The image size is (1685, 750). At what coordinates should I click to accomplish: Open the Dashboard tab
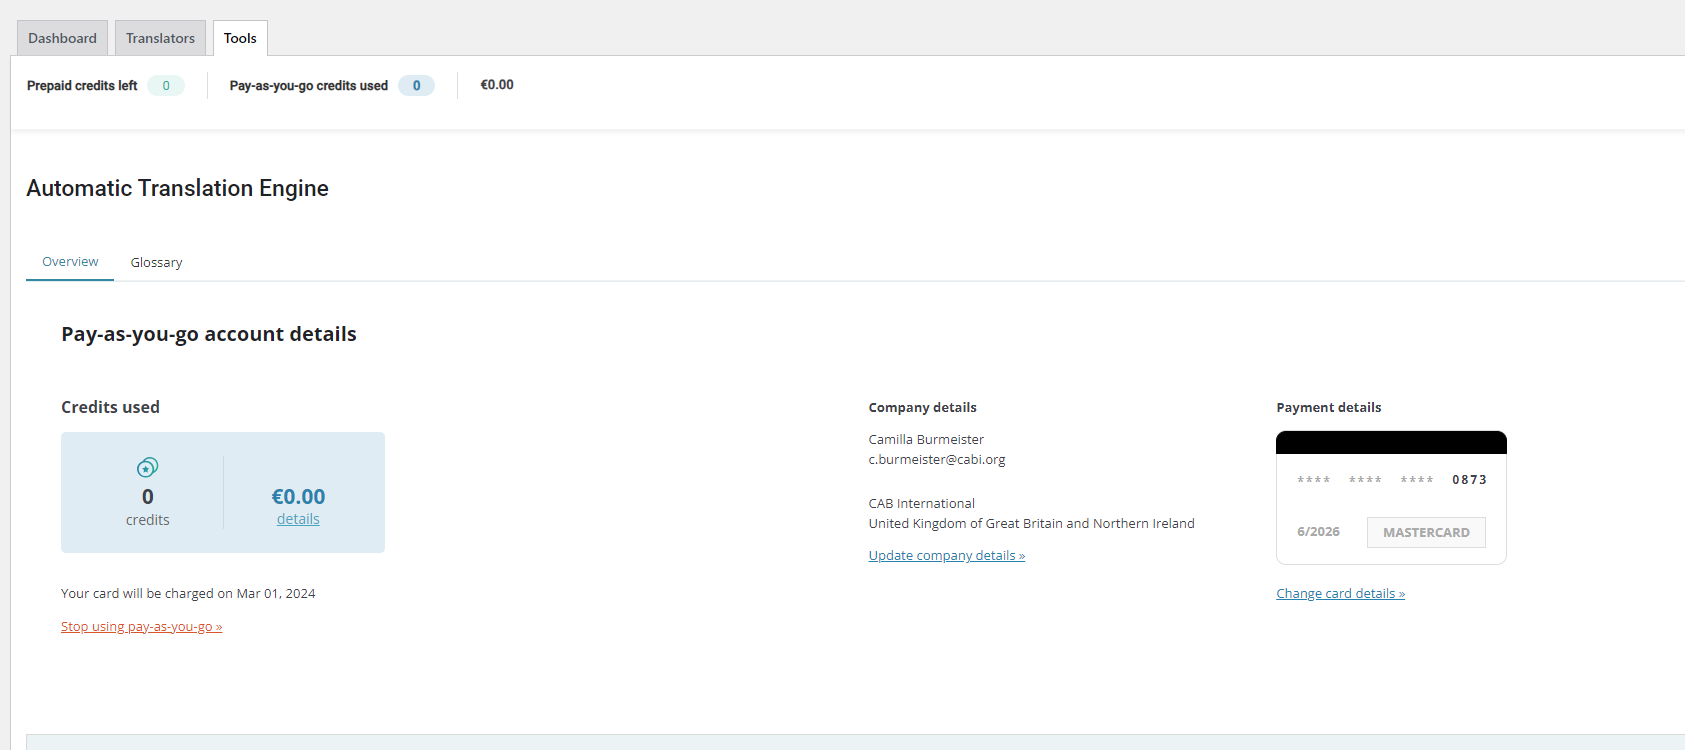(x=62, y=38)
